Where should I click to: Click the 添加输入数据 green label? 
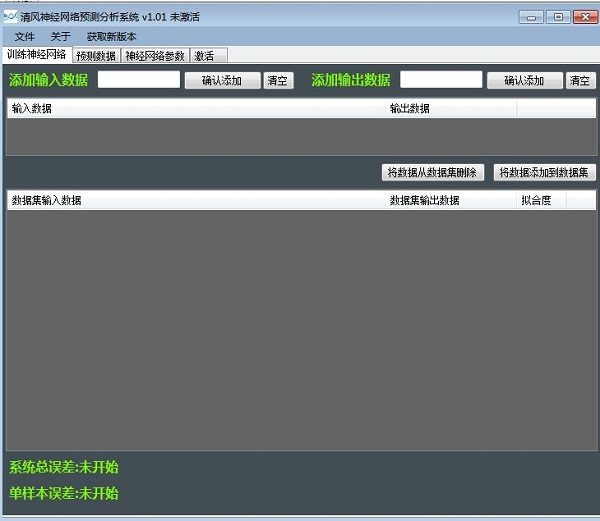coord(49,80)
